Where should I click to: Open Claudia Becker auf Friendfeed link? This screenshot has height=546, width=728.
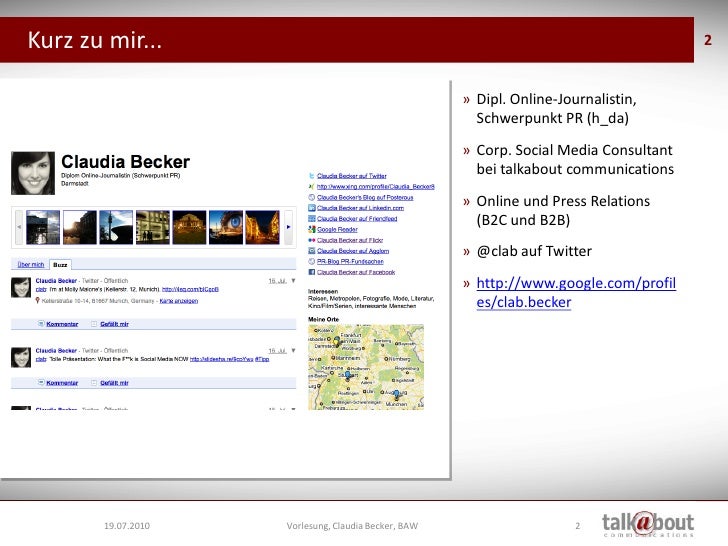click(x=357, y=219)
